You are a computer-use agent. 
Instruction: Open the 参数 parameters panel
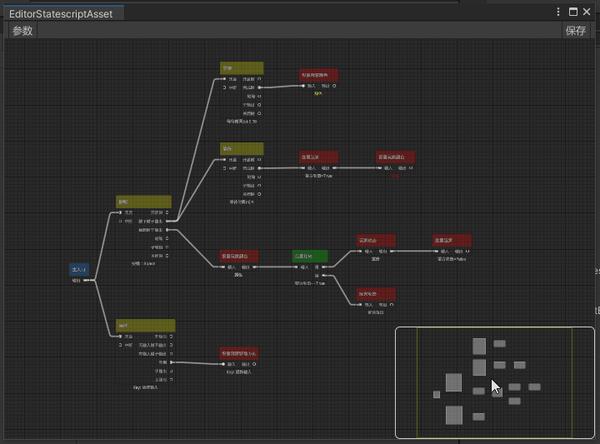23,31
